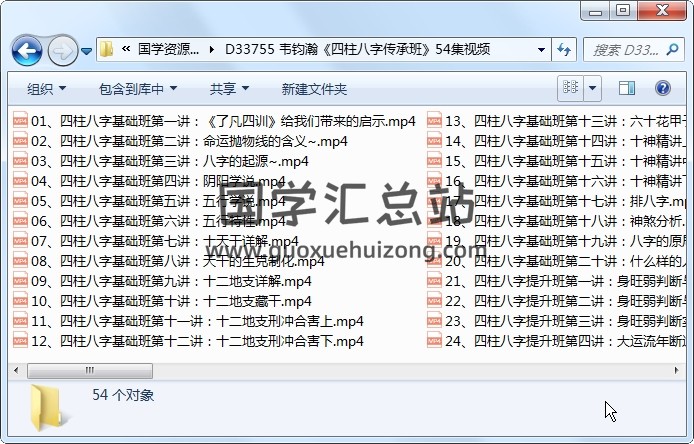Select MP4 icon of file 12
Image resolution: width=694 pixels, height=444 pixels.
pyautogui.click(x=20, y=341)
